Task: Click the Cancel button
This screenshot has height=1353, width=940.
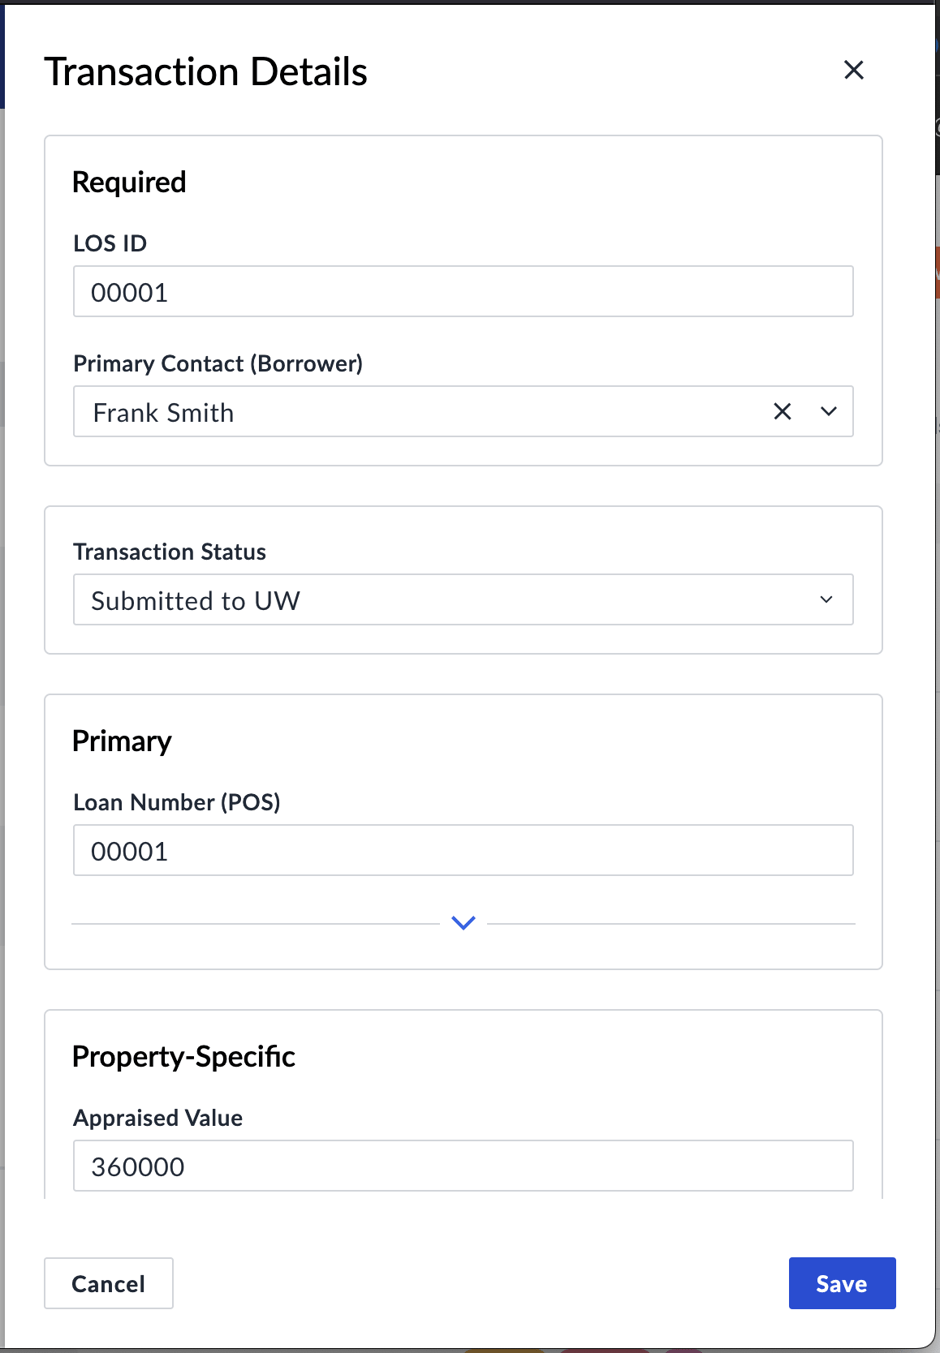Action: 108,1283
